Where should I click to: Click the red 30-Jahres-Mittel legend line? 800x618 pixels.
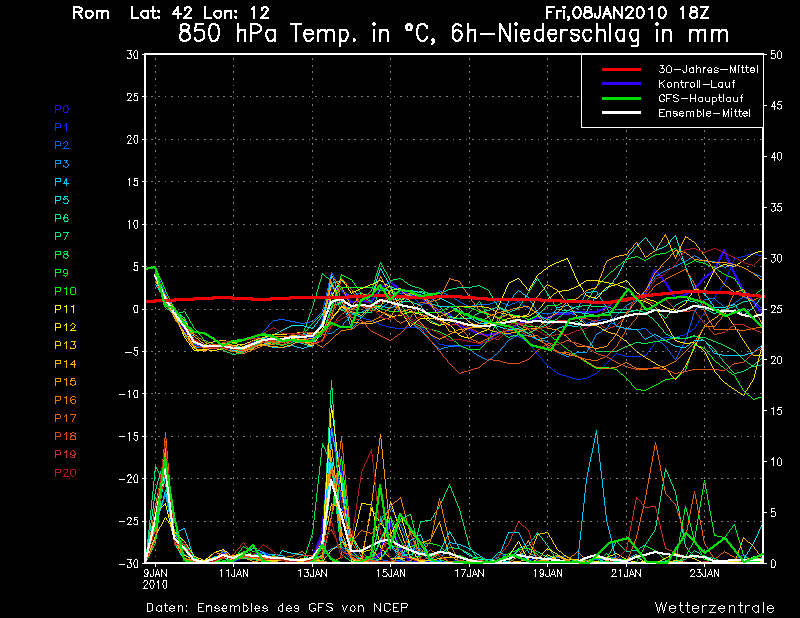point(620,69)
